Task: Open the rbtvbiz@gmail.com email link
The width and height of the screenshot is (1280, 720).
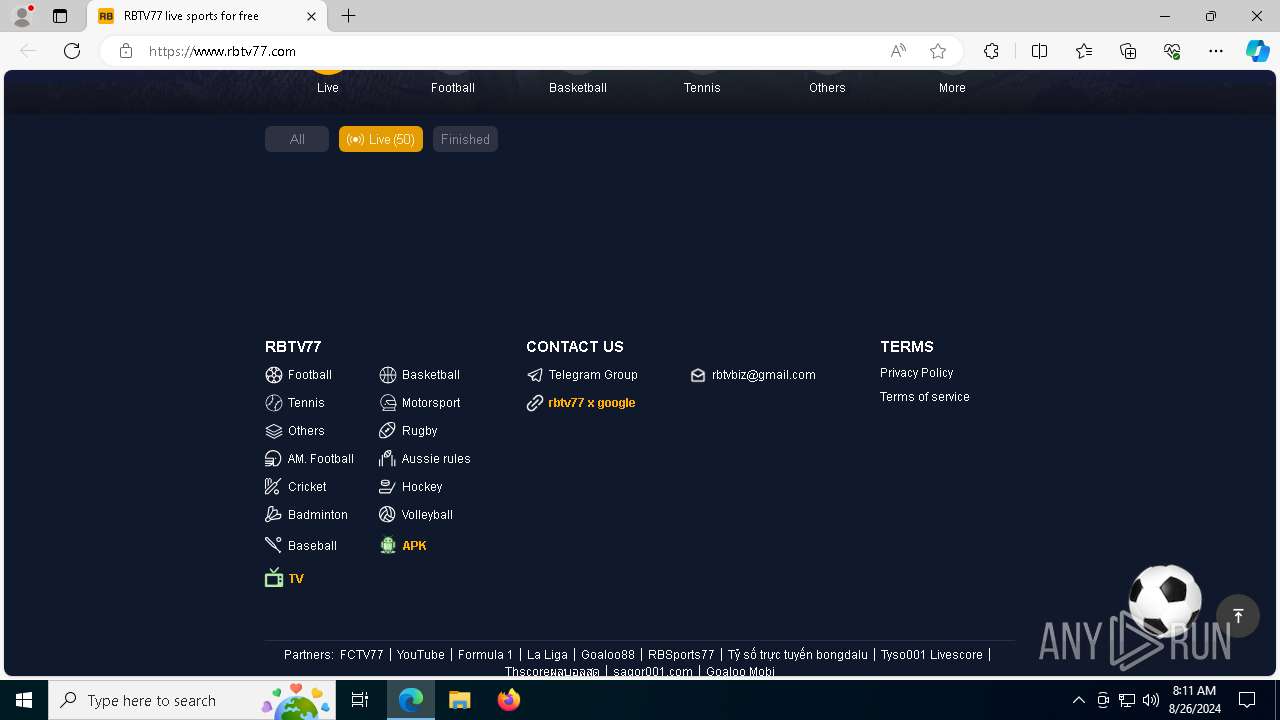Action: point(764,375)
